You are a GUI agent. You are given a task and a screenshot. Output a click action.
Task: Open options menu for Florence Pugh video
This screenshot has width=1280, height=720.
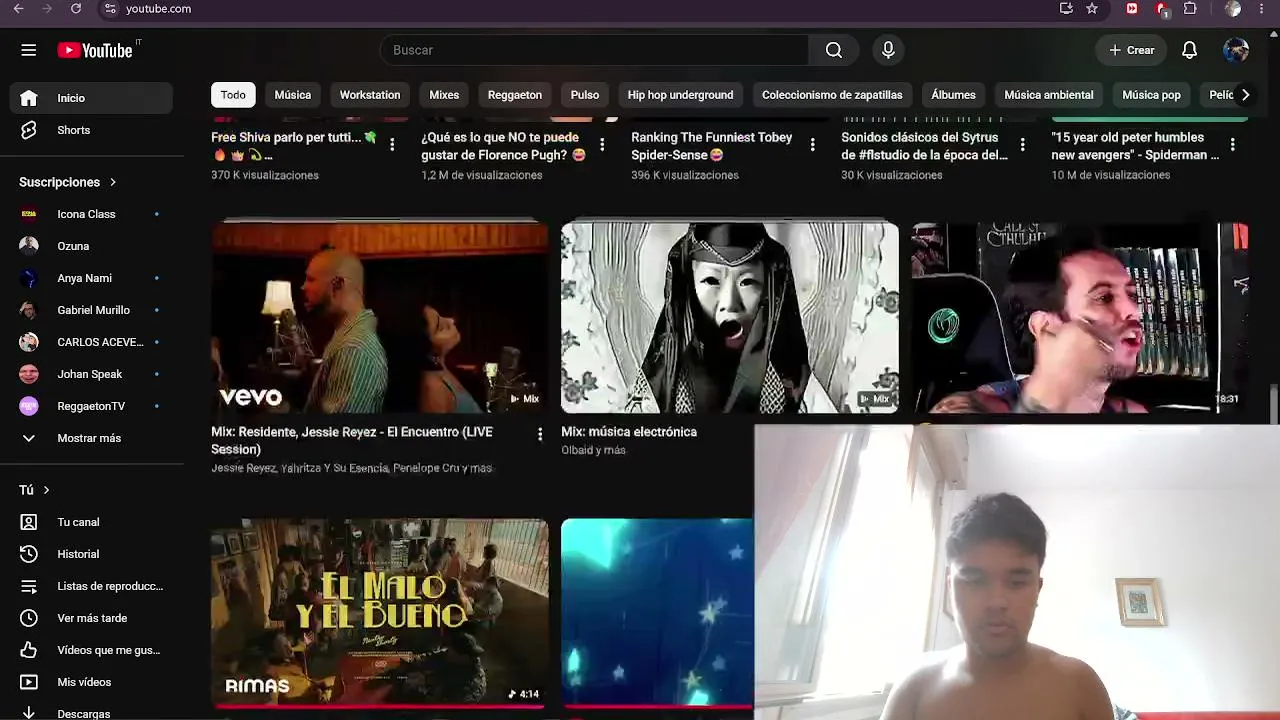click(602, 145)
